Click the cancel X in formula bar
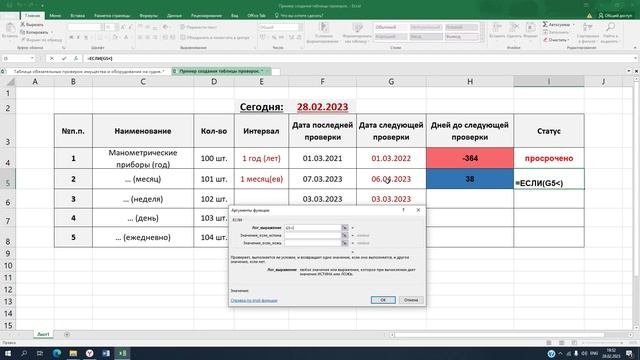Screen dimensions: 640x360 (52, 58)
